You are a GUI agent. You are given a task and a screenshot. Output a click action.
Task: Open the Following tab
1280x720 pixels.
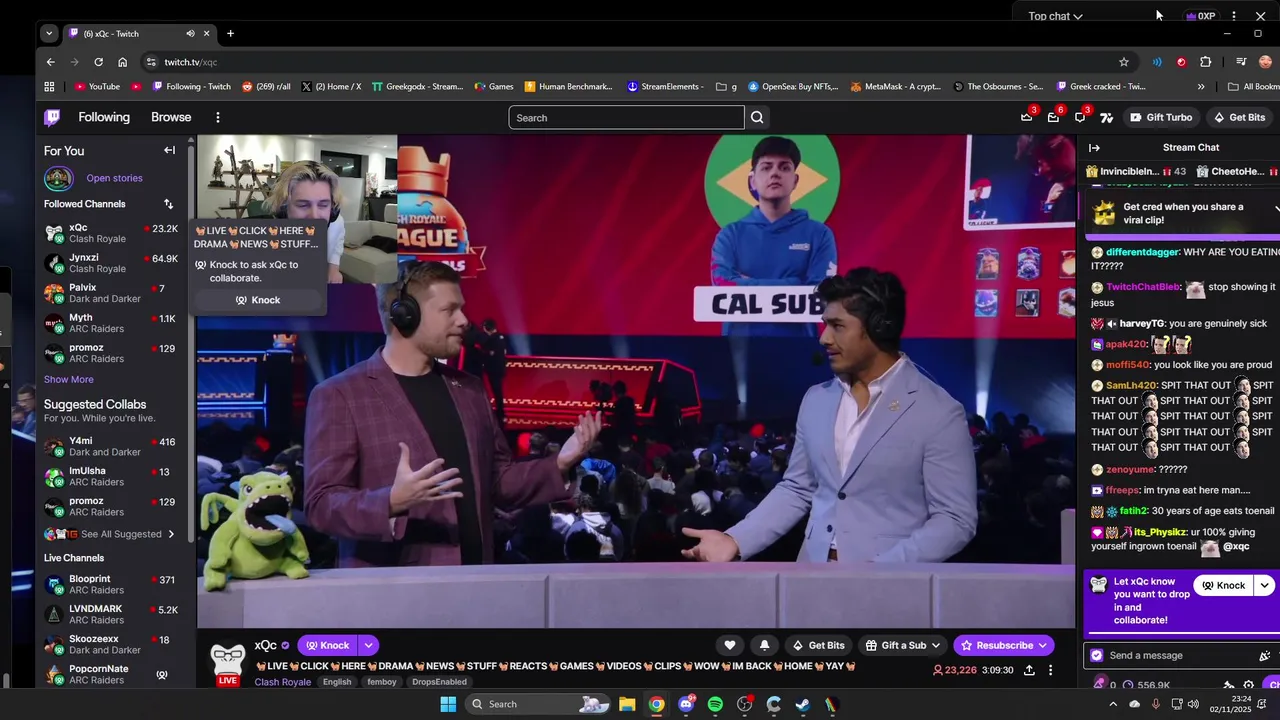[104, 117]
